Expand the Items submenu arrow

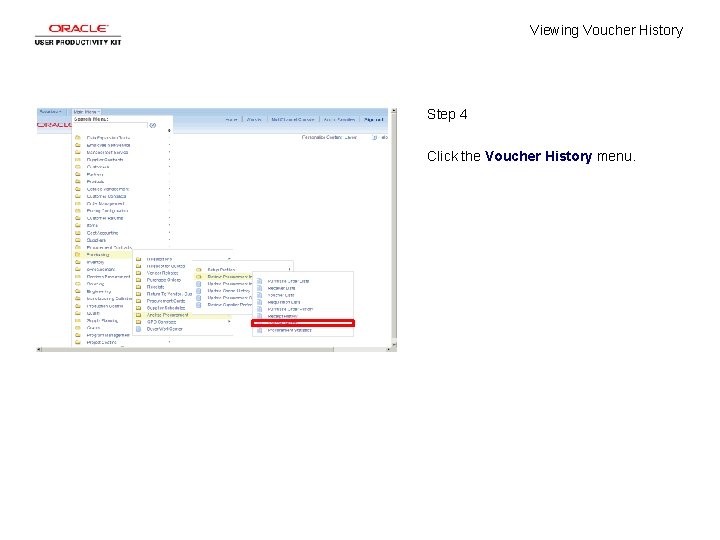coord(169,225)
